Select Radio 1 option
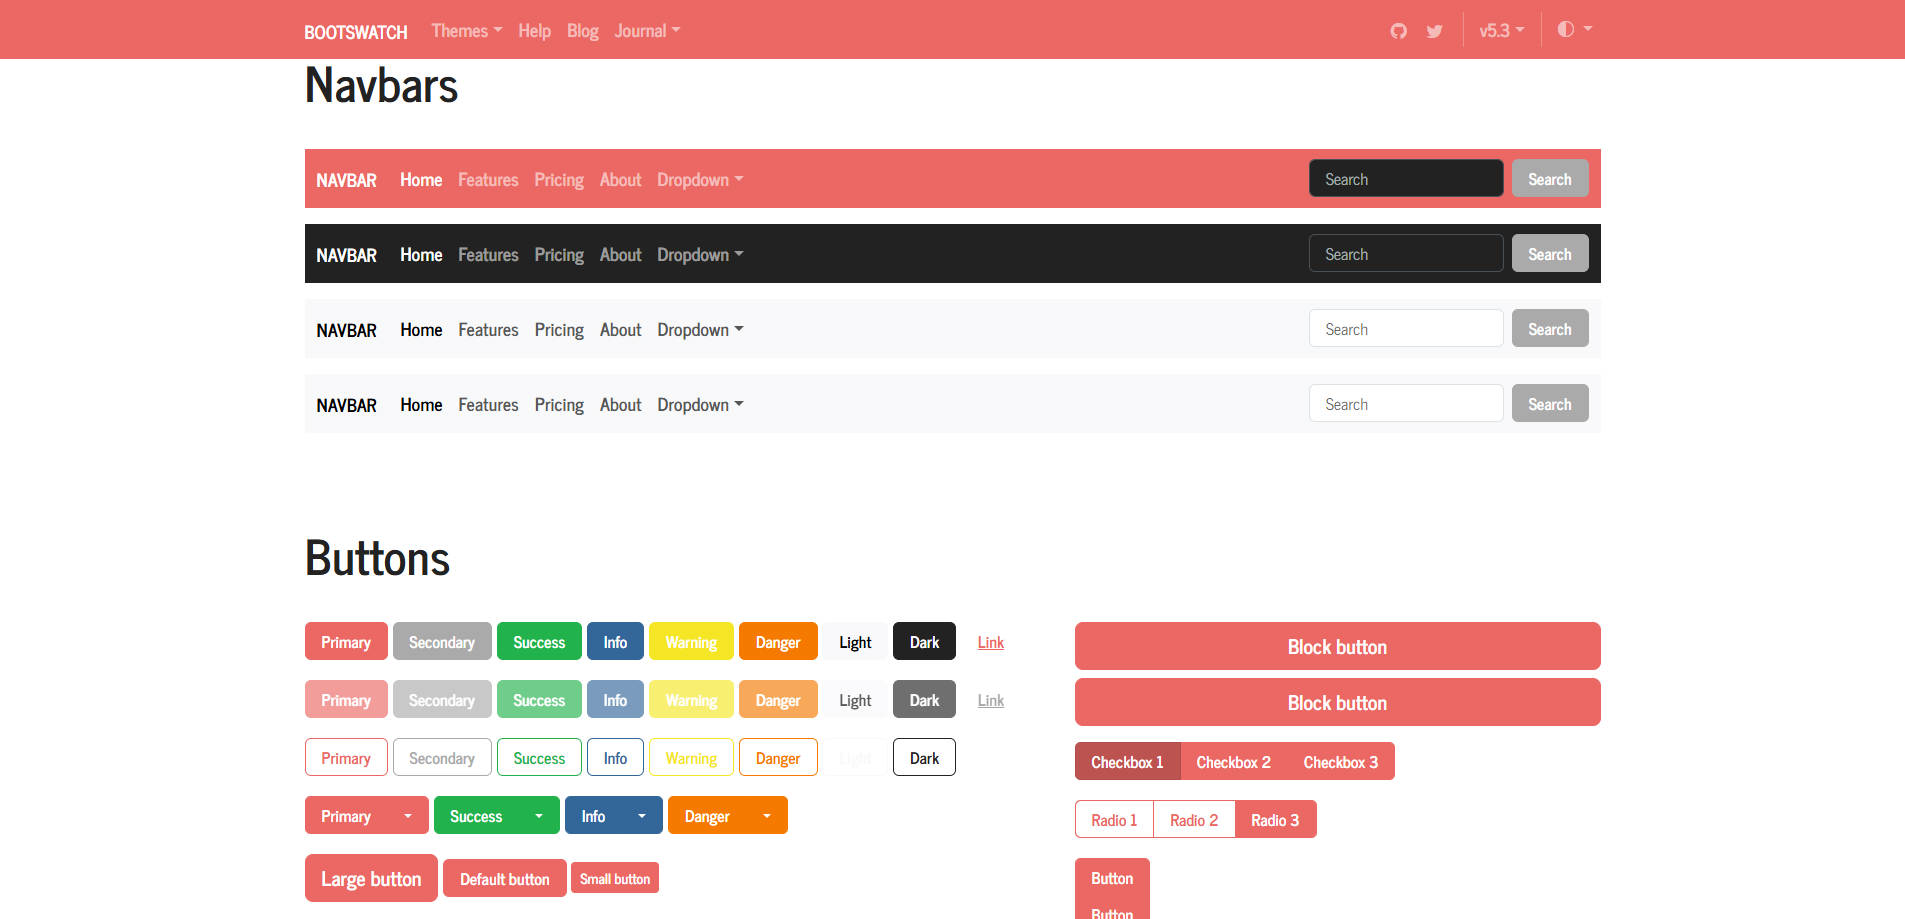Viewport: 1905px width, 919px height. pyautogui.click(x=1114, y=820)
